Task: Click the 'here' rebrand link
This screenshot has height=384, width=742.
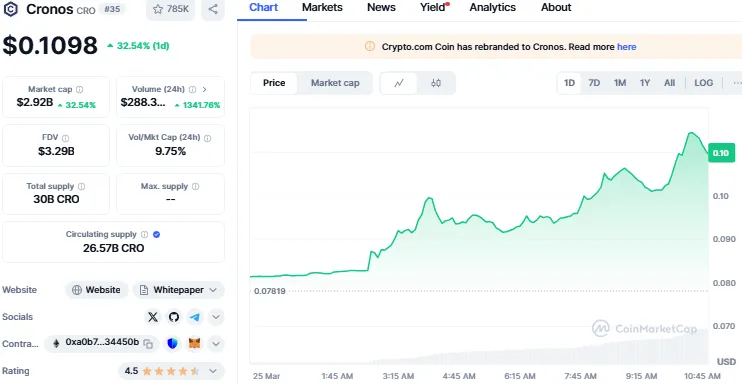Action: pos(627,47)
